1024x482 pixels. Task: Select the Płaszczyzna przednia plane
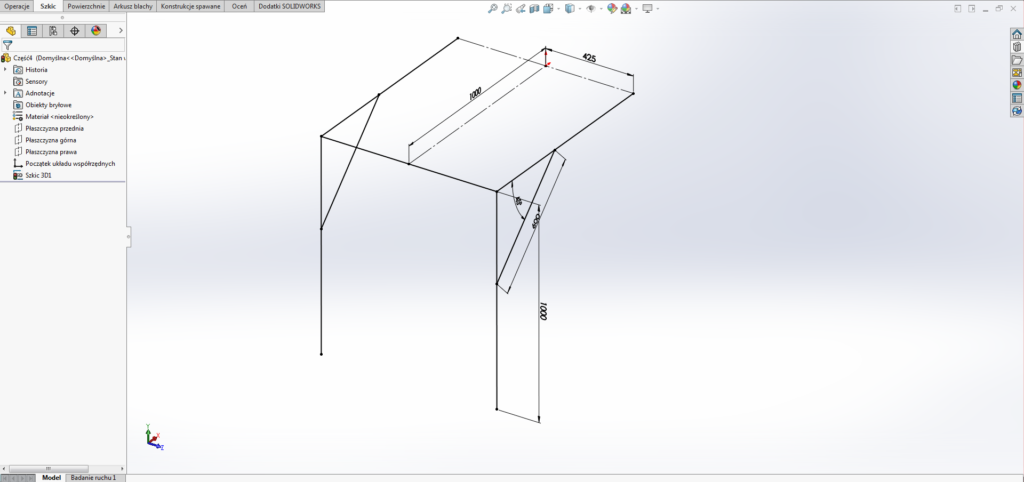(48, 129)
